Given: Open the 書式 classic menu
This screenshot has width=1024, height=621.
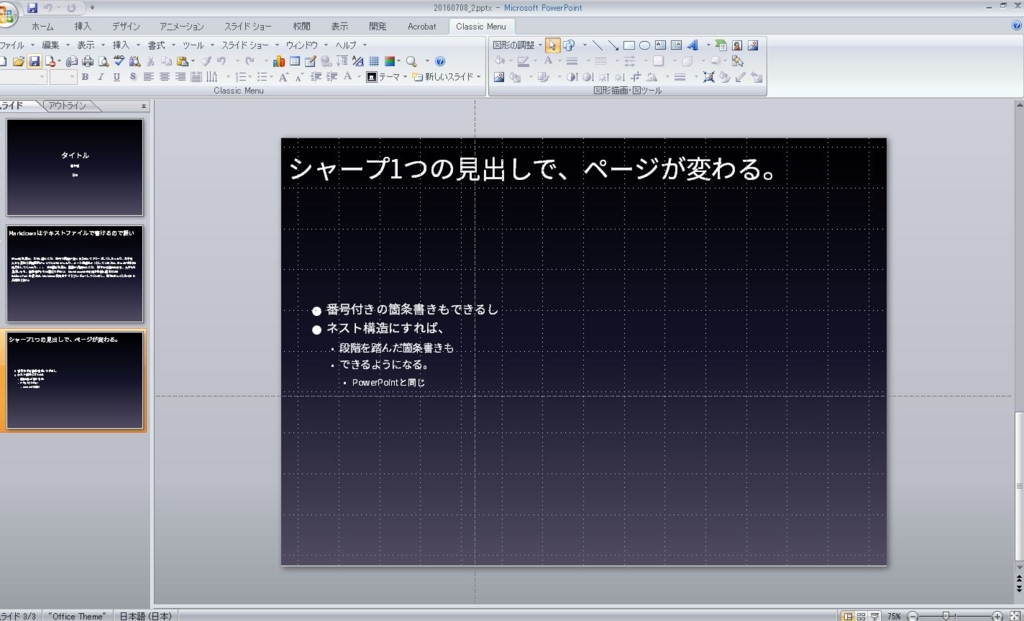Looking at the screenshot, I should 161,45.
